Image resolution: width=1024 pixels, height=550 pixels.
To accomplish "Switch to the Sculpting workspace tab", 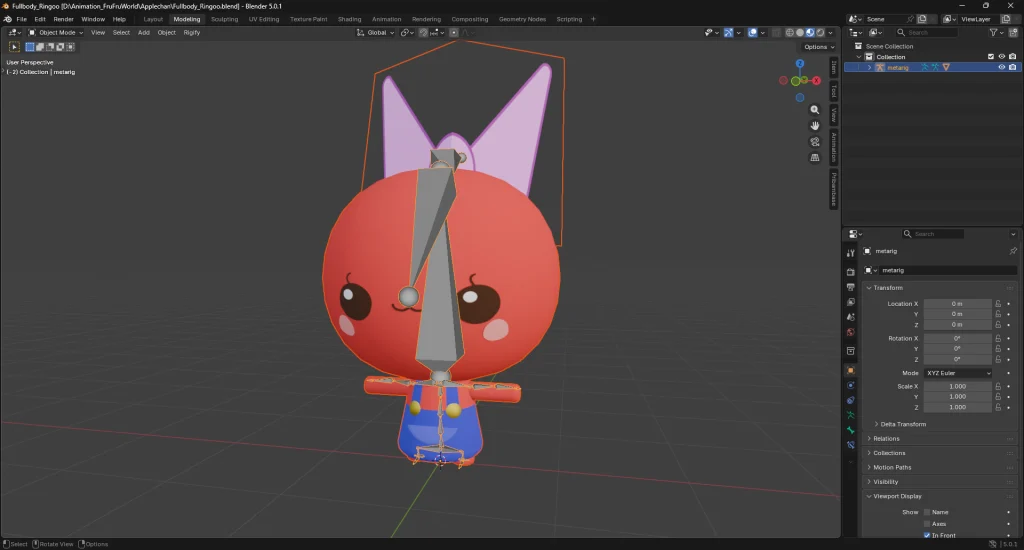I will pos(225,19).
